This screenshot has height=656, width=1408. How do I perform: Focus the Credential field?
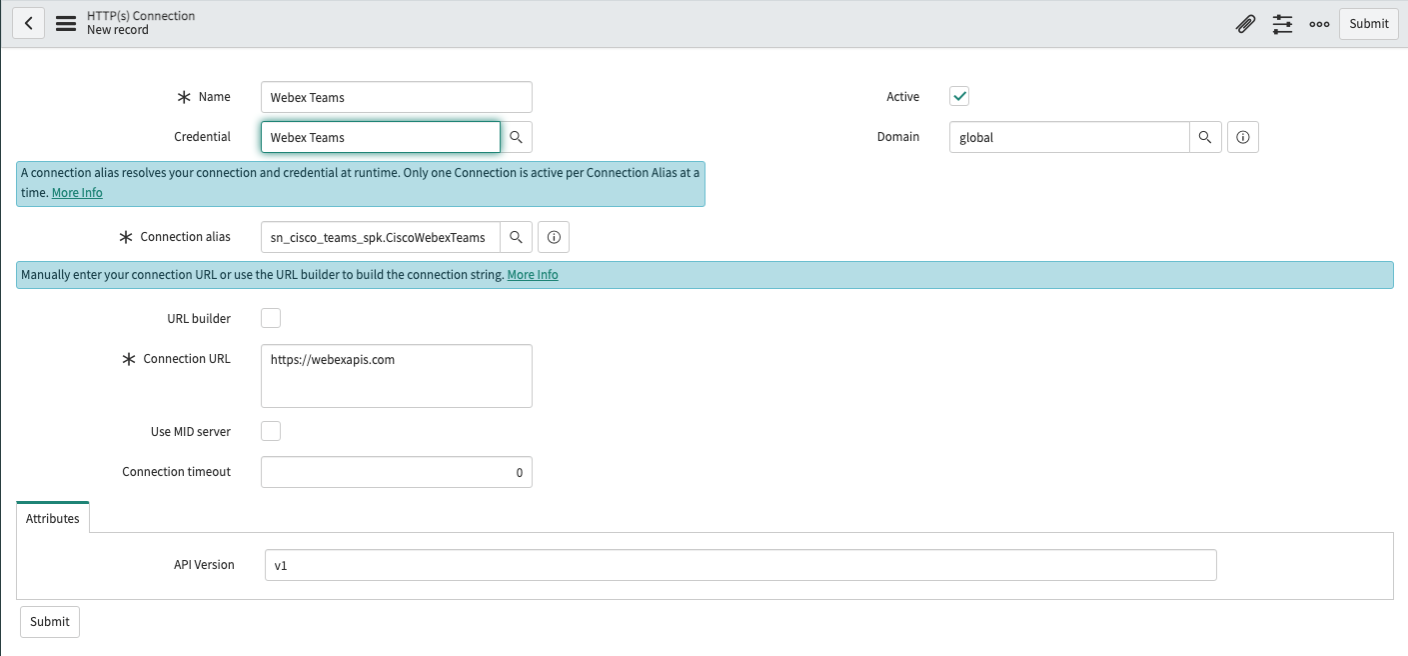[381, 137]
